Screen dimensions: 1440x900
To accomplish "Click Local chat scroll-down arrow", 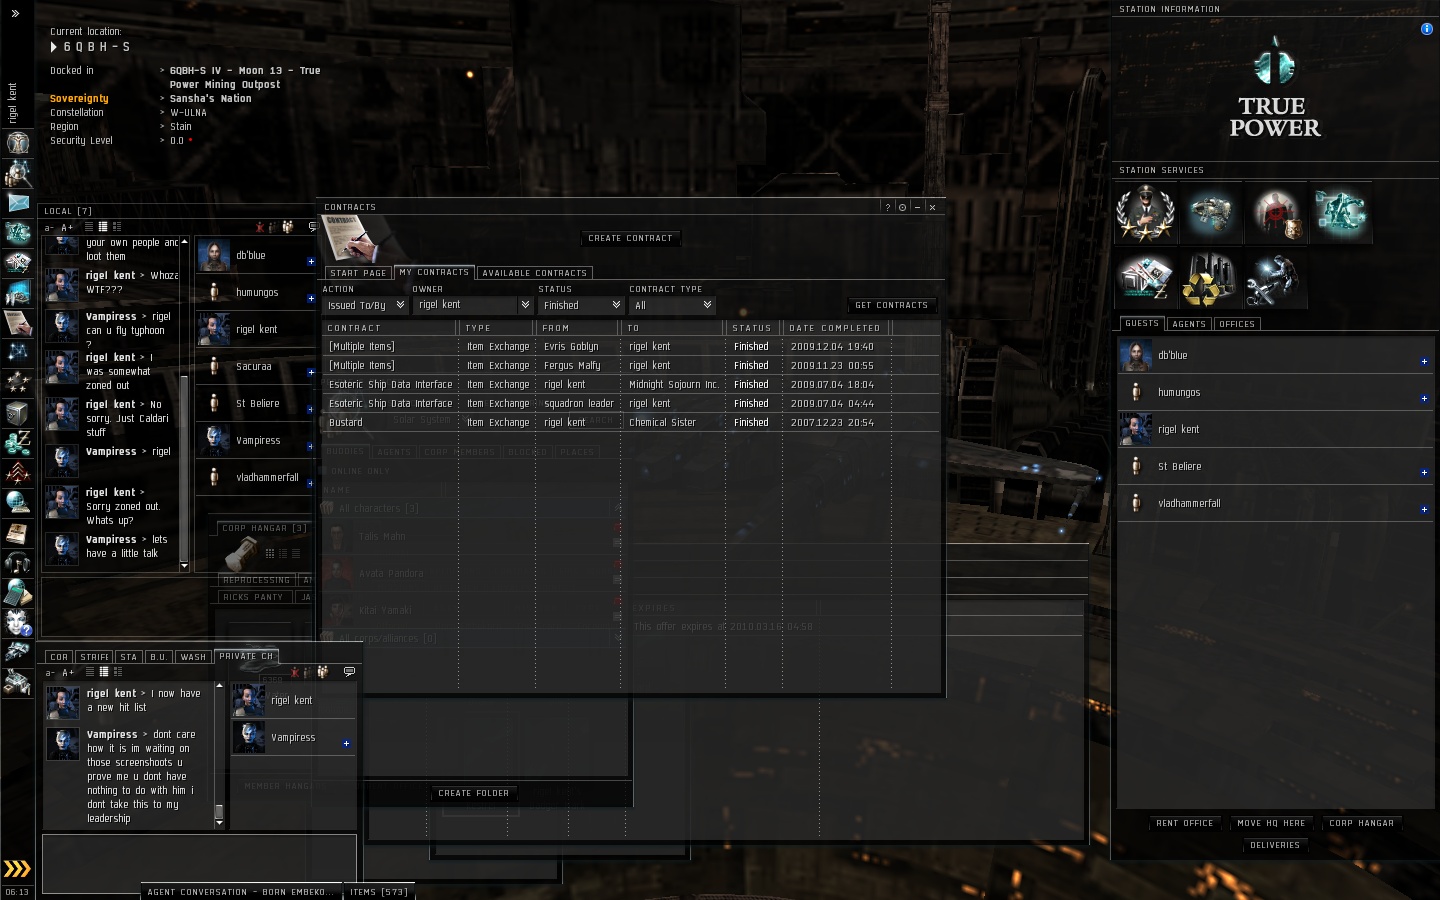I will (184, 566).
